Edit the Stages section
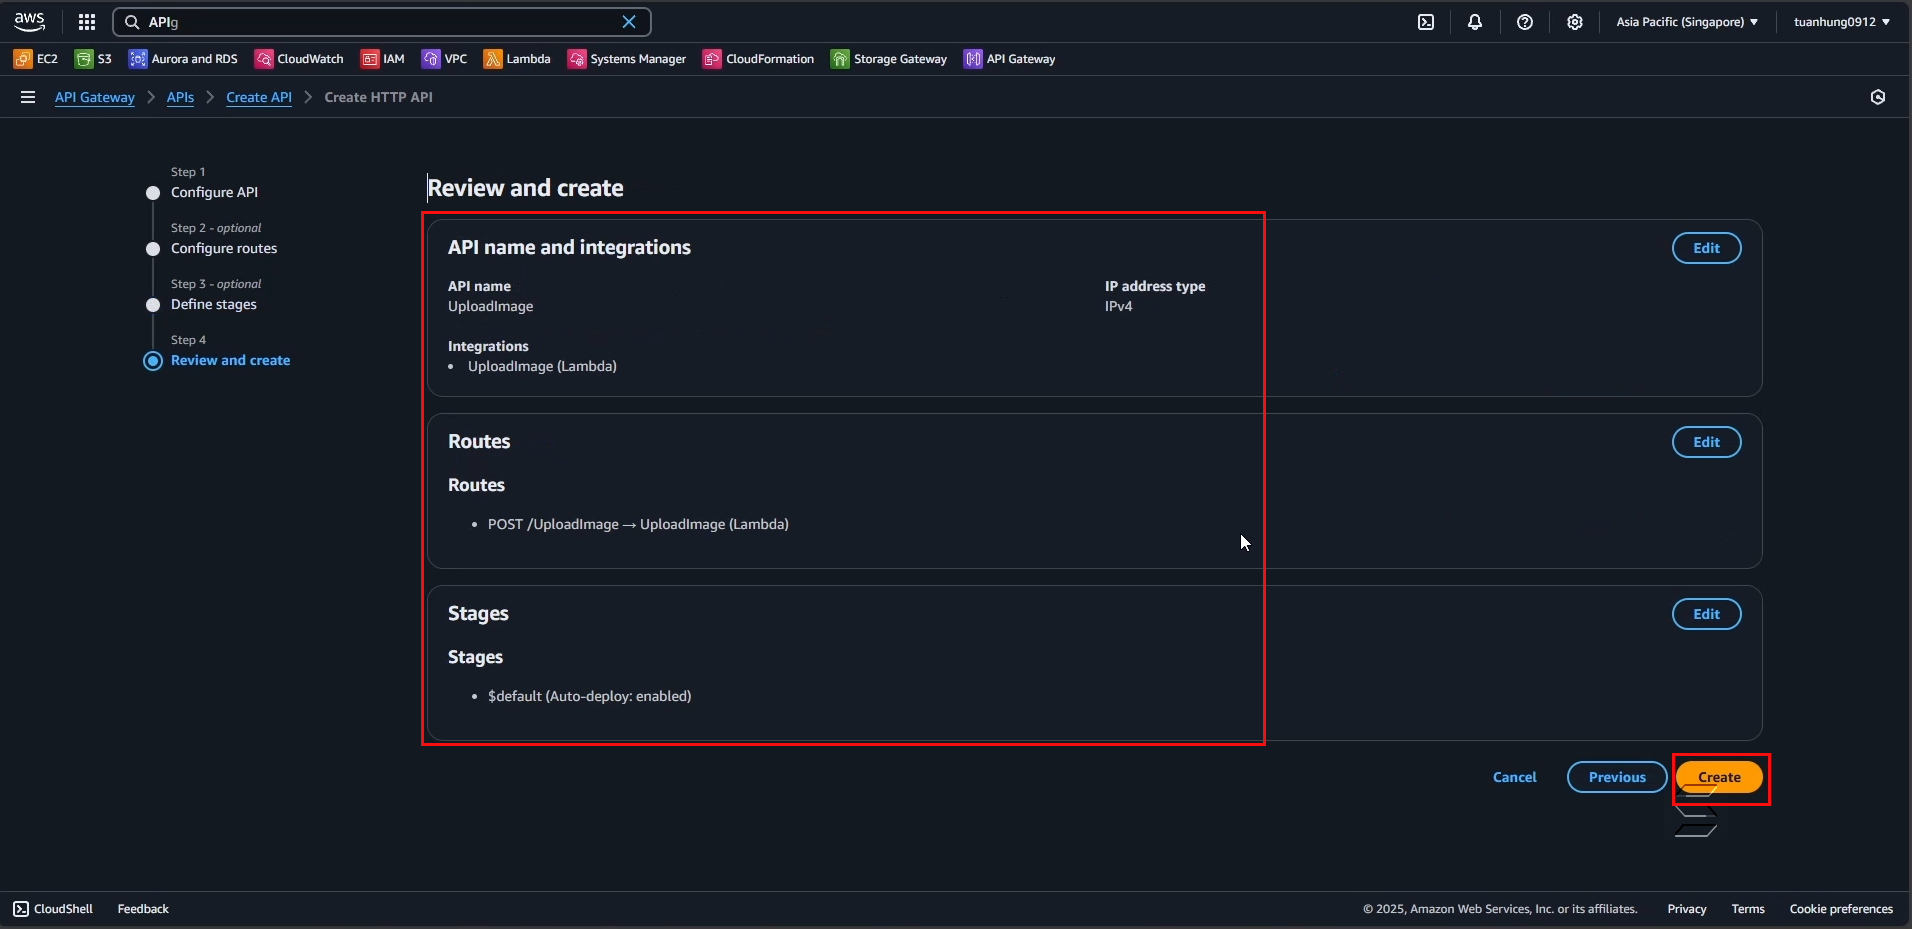Image resolution: width=1912 pixels, height=929 pixels. pyautogui.click(x=1707, y=614)
